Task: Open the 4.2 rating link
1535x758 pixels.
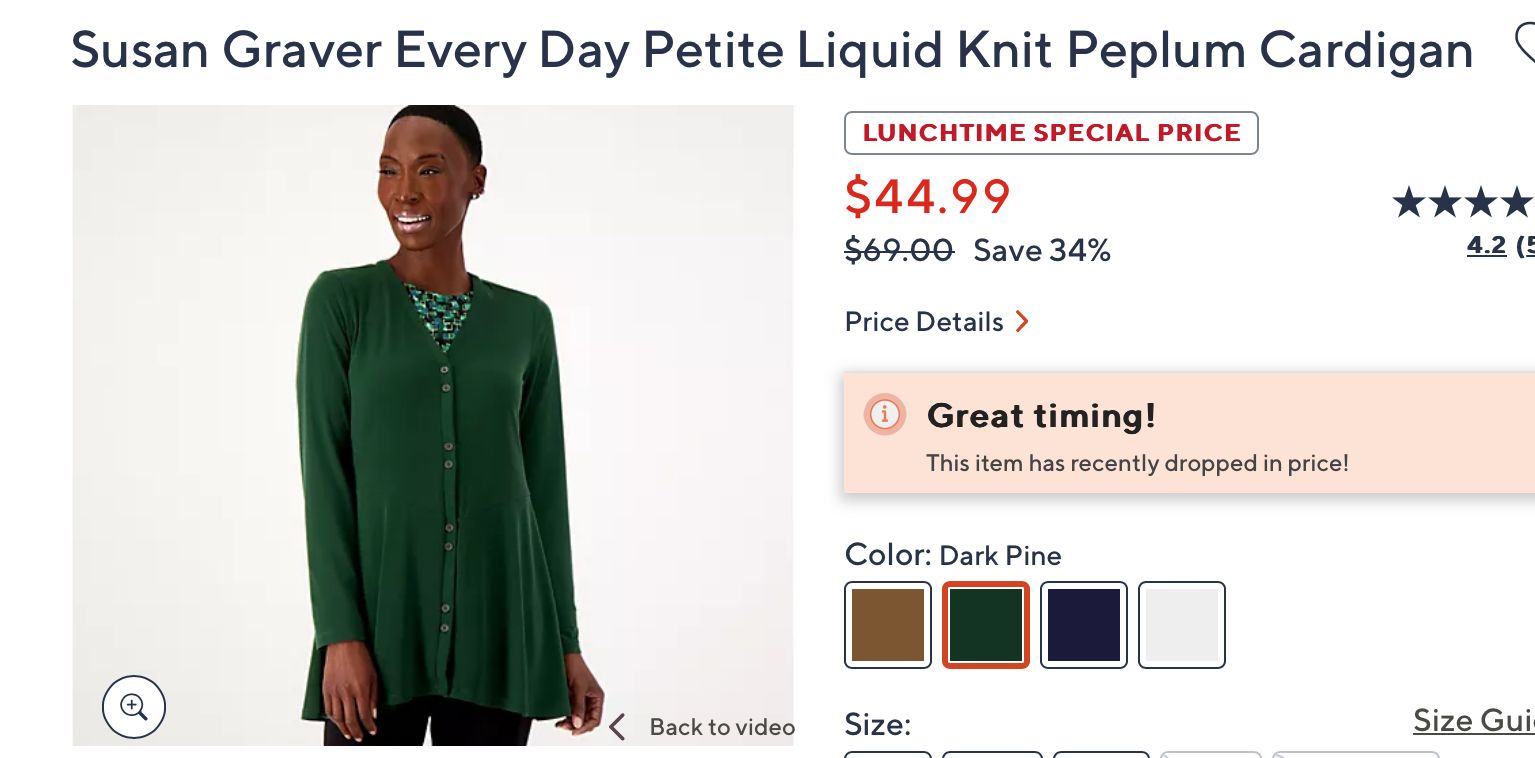Action: point(1486,246)
